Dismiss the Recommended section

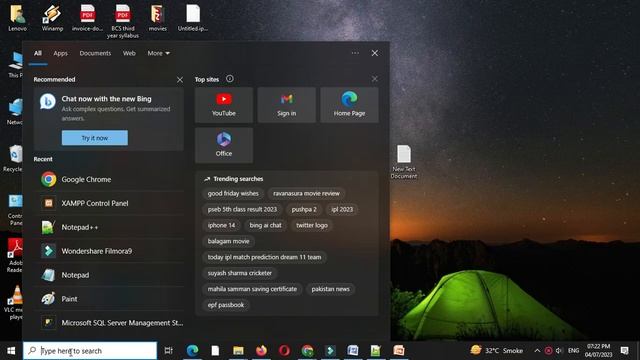coord(180,80)
